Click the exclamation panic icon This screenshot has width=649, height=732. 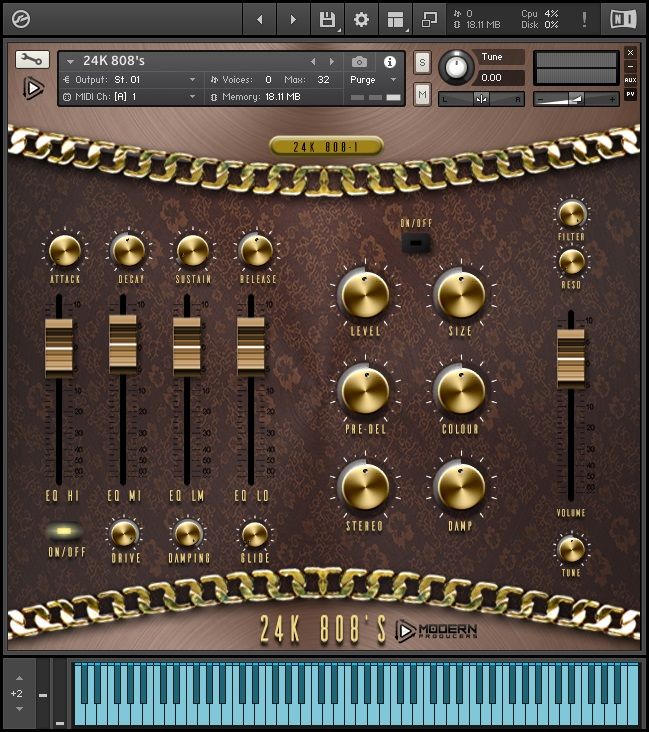pyautogui.click(x=584, y=19)
